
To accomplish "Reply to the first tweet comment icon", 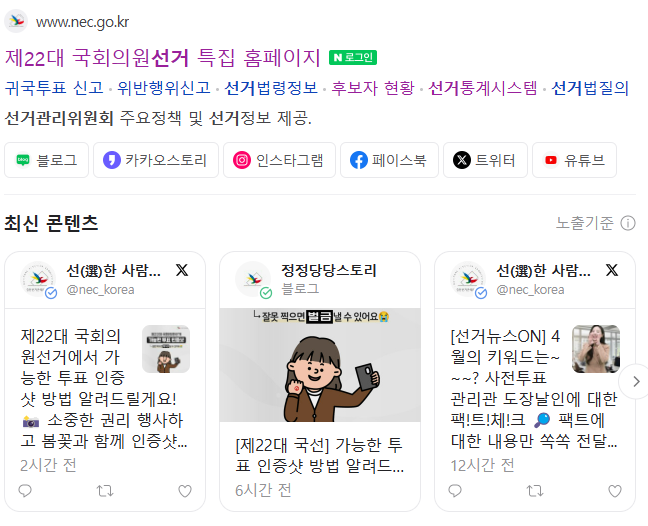I will pos(25,491).
